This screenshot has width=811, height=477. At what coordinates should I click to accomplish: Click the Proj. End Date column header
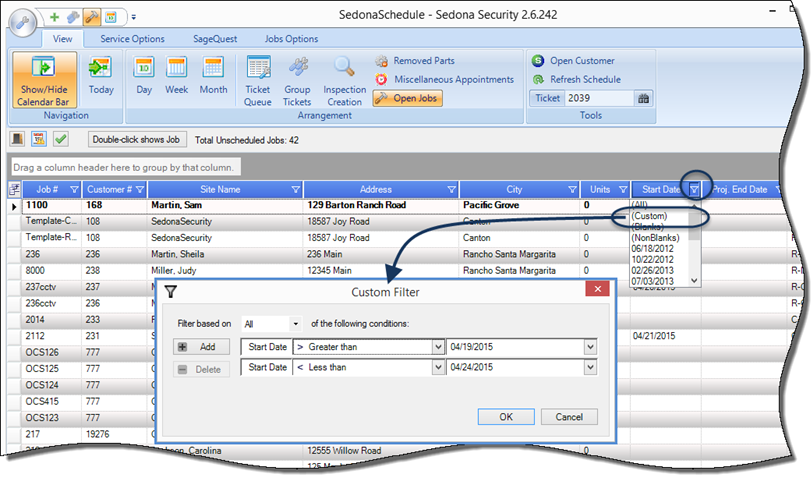point(740,190)
